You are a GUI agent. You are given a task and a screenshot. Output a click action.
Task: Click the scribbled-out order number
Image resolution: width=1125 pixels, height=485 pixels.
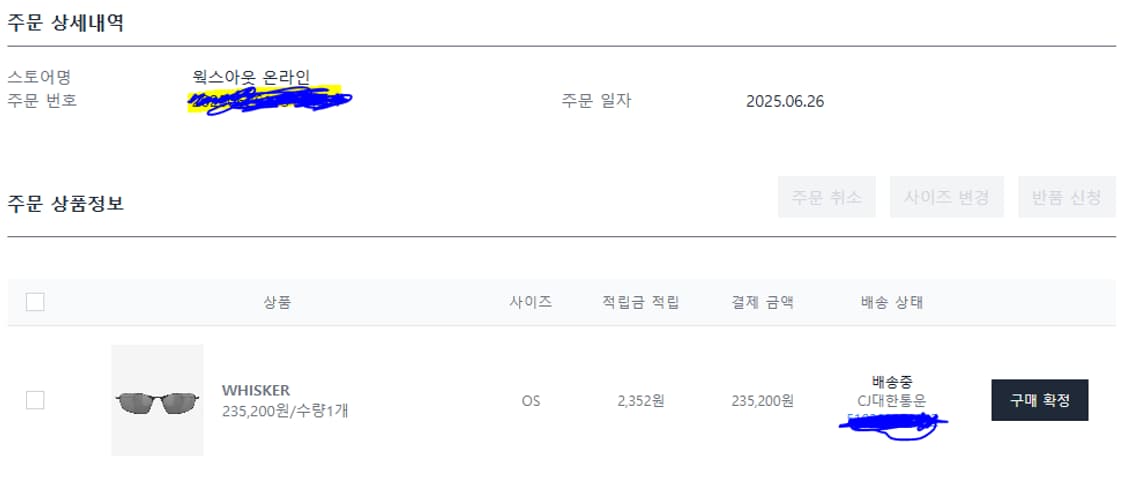tap(270, 100)
